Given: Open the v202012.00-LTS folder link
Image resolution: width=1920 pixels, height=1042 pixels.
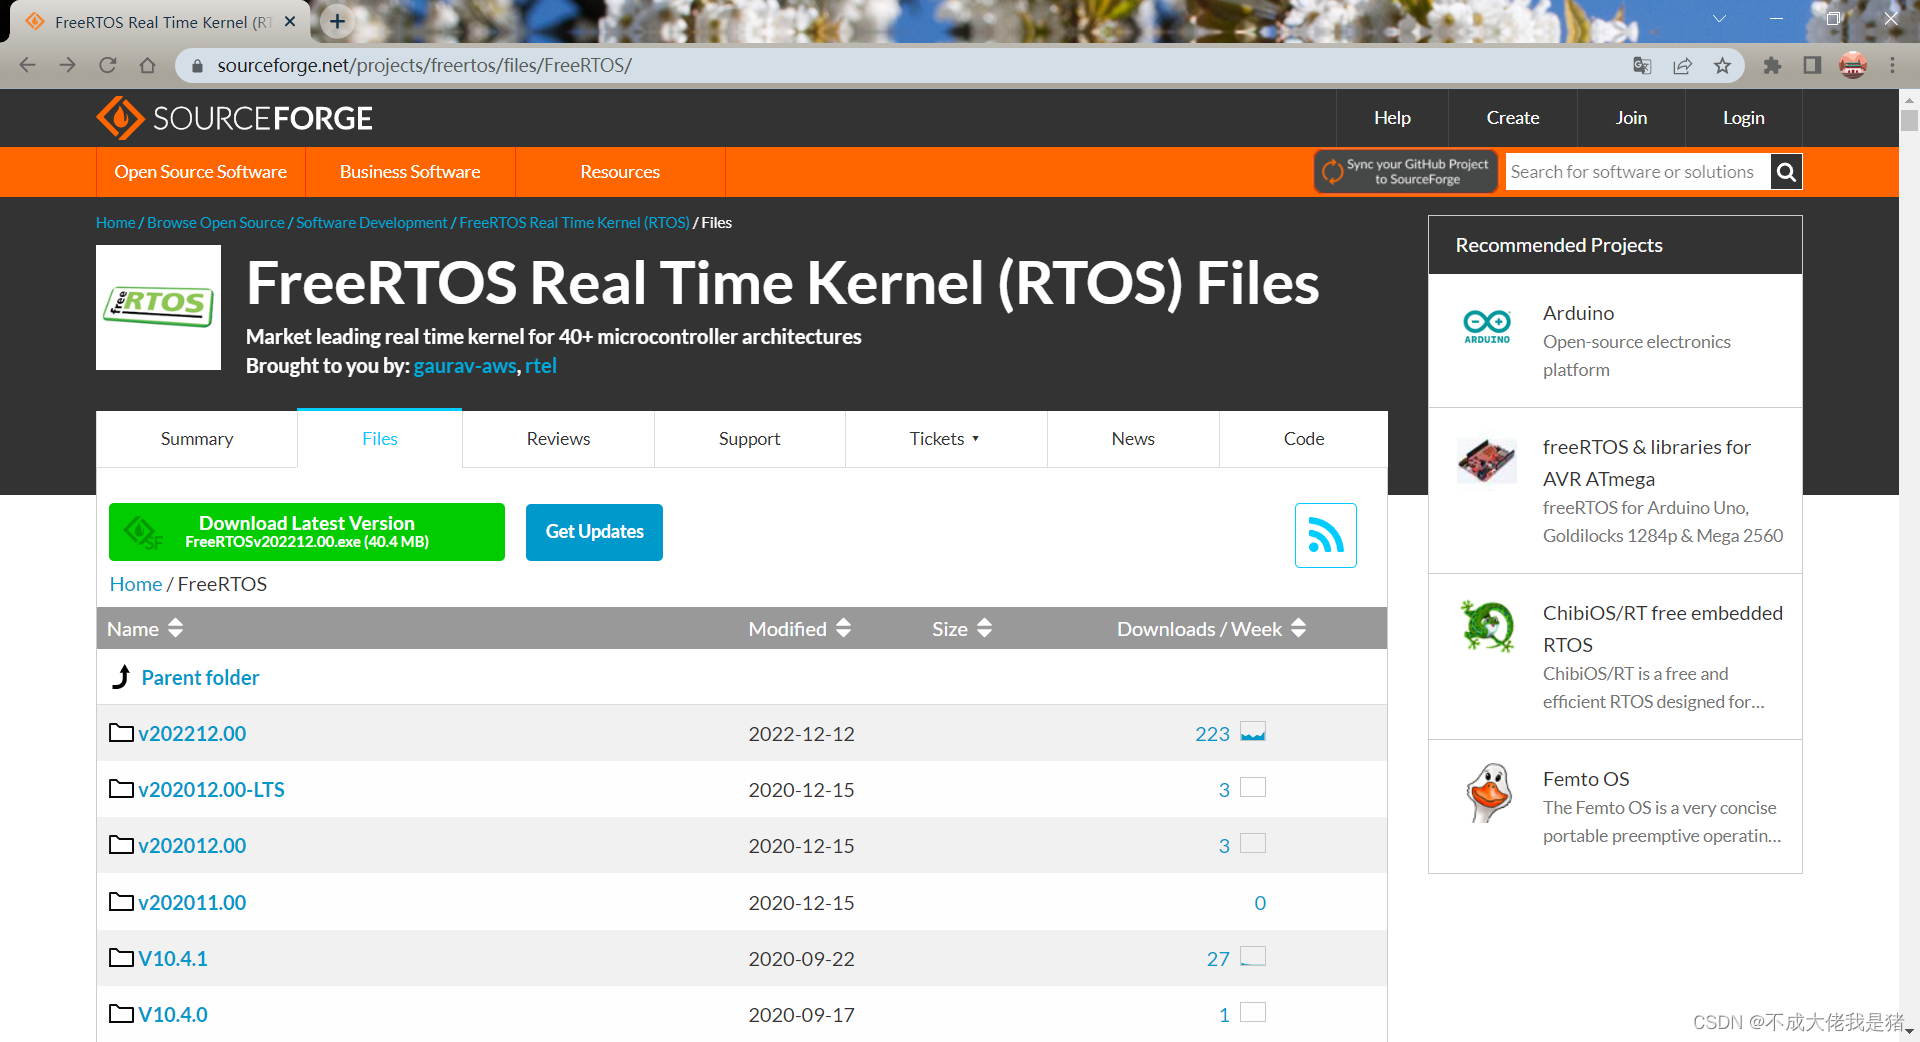Looking at the screenshot, I should pyautogui.click(x=211, y=790).
